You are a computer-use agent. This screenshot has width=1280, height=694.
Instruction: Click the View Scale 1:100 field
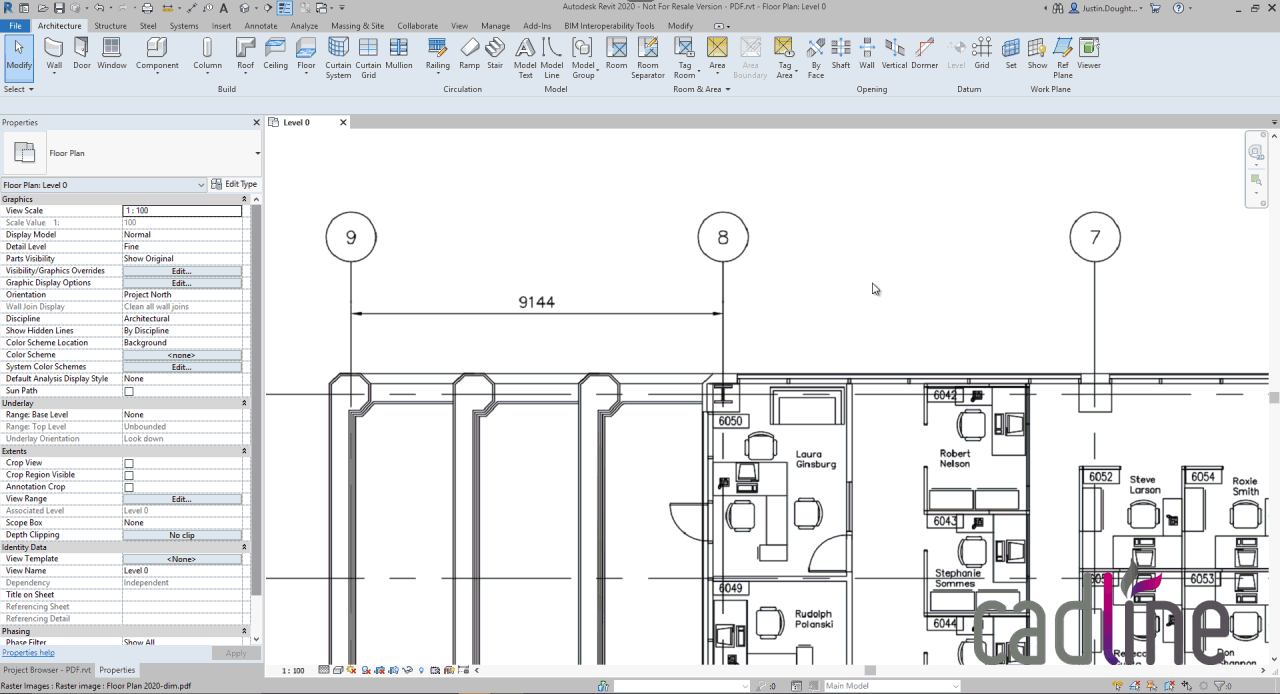click(182, 211)
